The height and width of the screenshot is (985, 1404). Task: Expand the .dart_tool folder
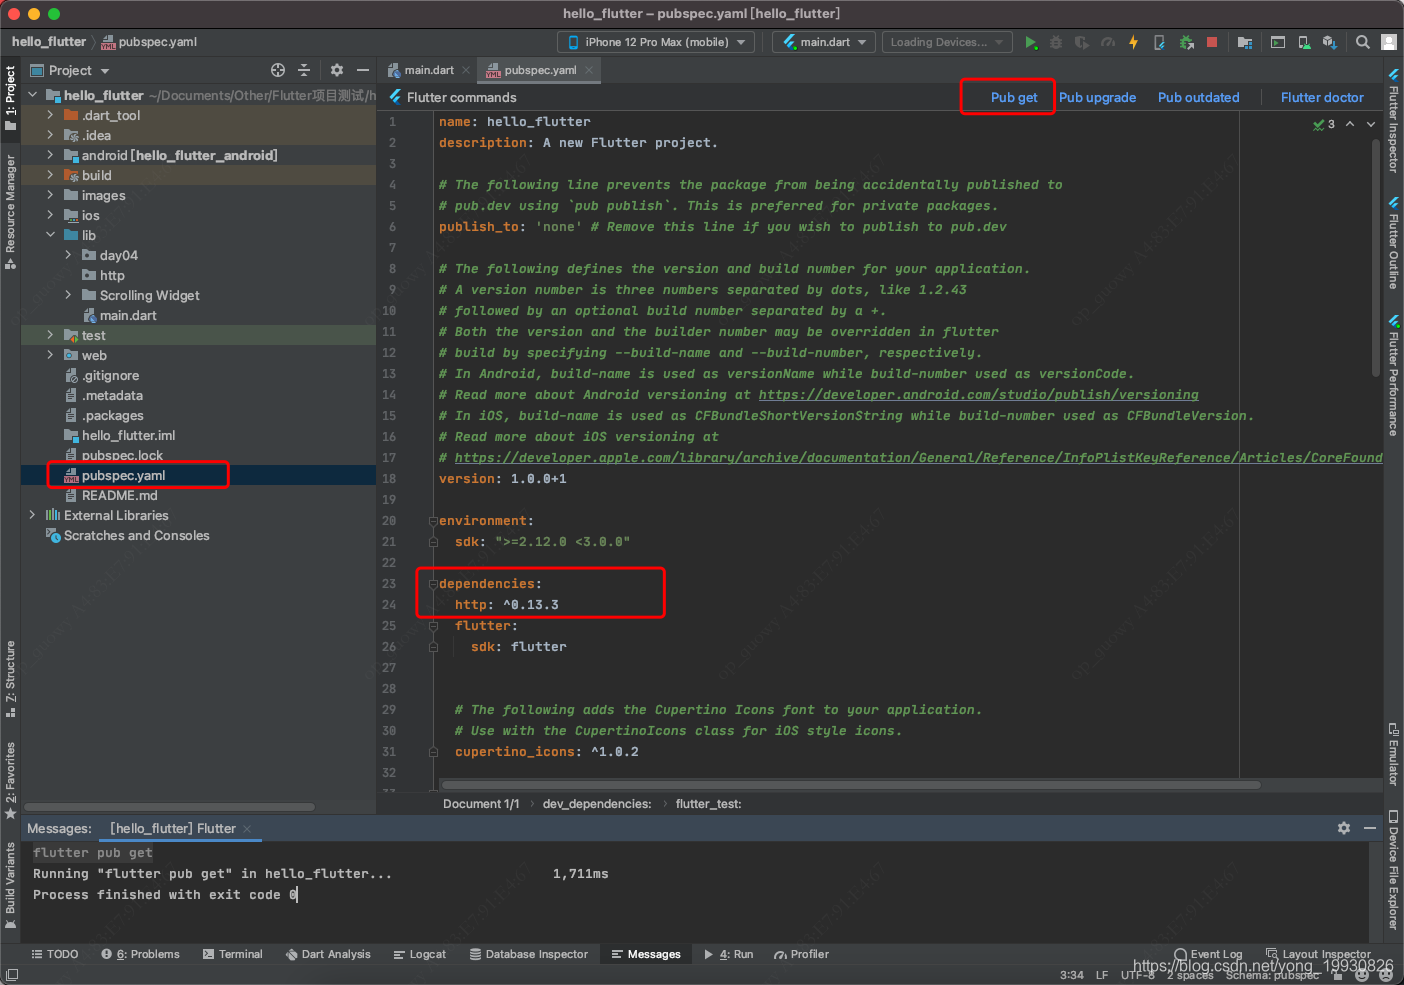50,115
